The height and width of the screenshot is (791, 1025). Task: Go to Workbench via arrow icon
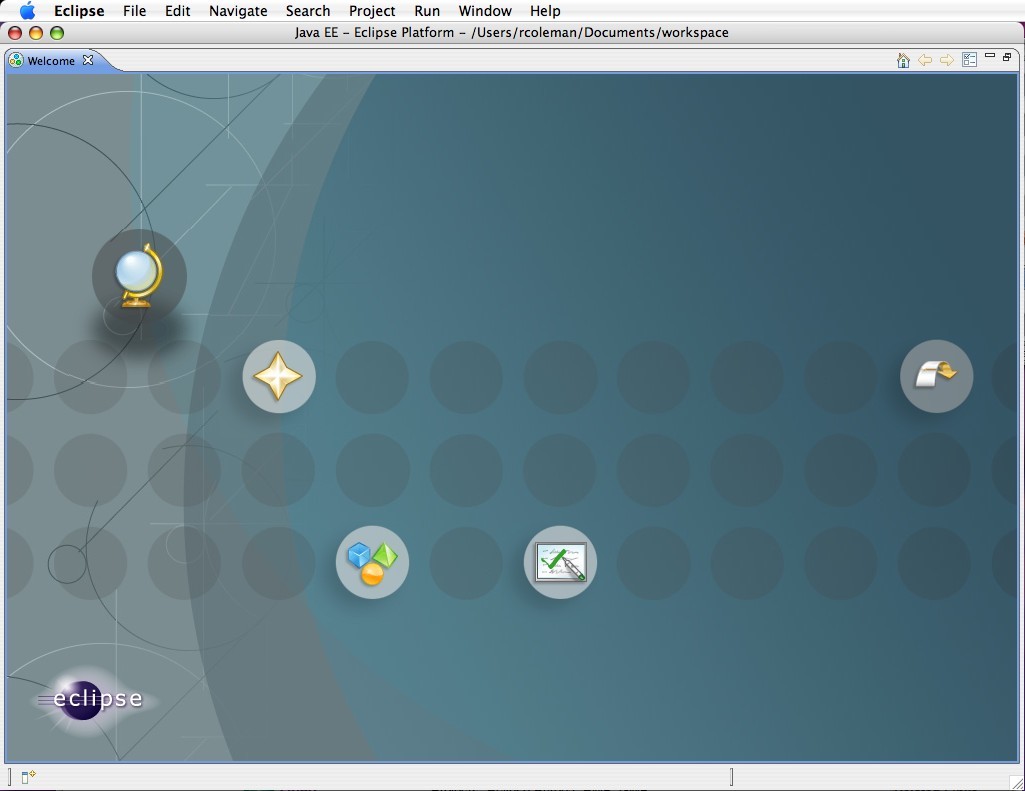[x=936, y=376]
